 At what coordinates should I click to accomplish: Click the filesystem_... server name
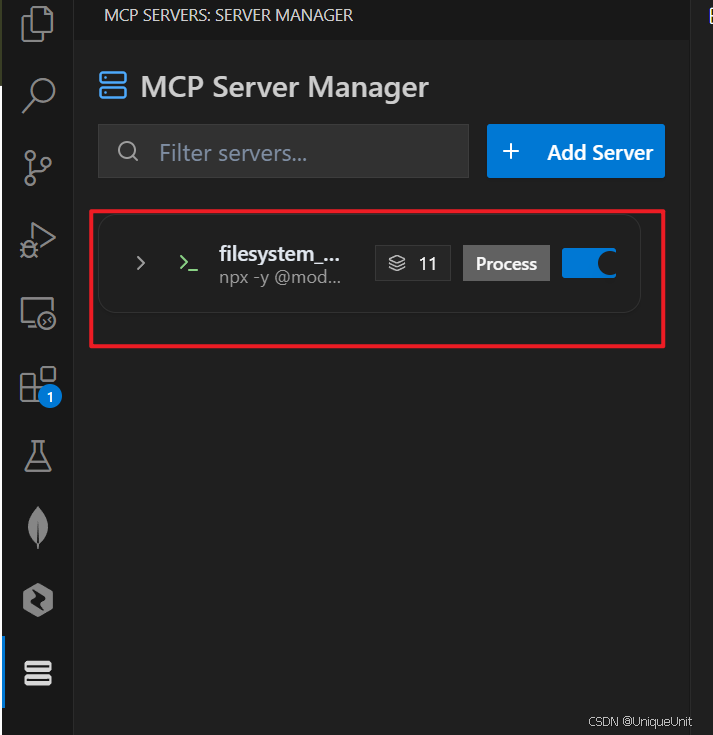(x=279, y=254)
